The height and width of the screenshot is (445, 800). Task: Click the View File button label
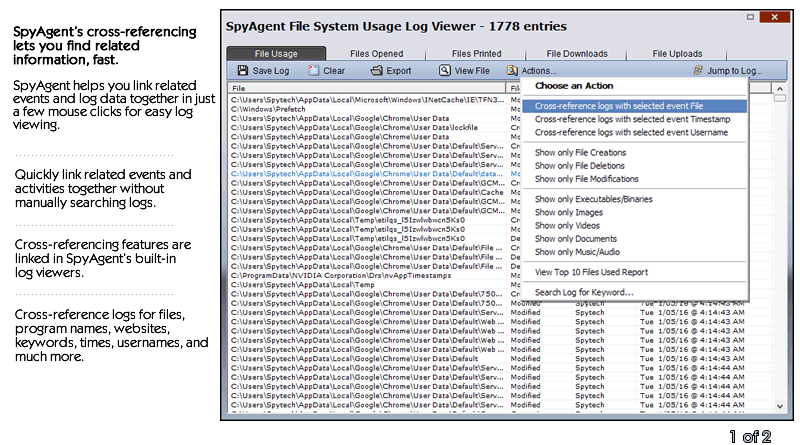[472, 71]
